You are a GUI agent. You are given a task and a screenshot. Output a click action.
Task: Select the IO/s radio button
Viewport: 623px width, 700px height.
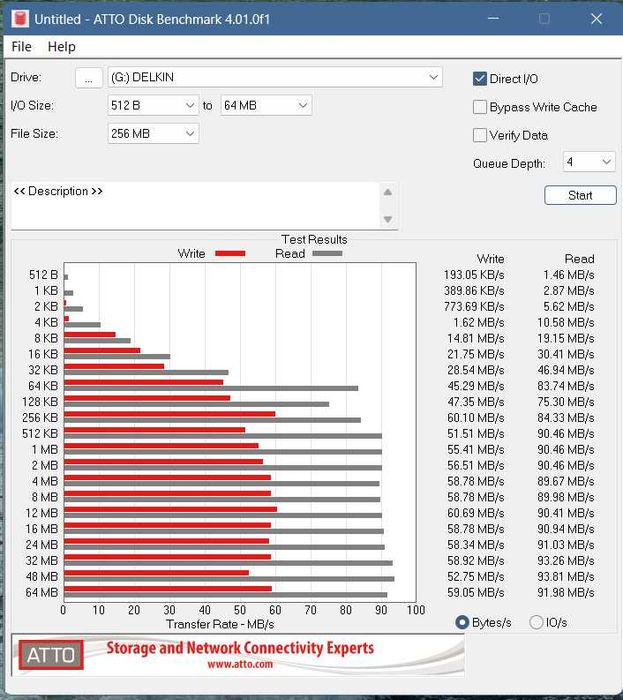[536, 622]
